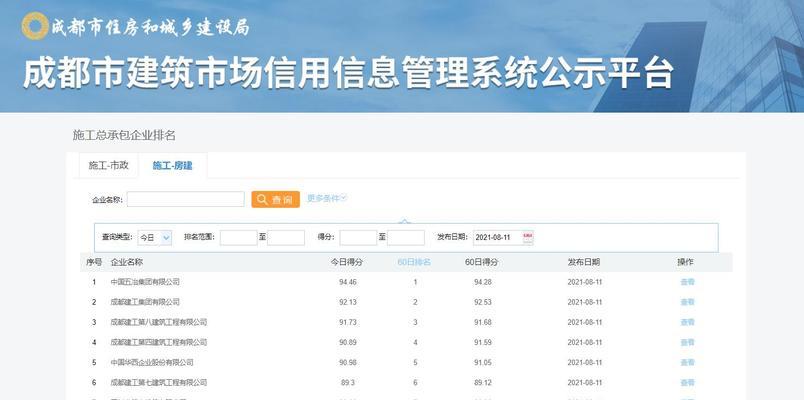
Task: Click today's score value 89.3
Action: pos(348,383)
